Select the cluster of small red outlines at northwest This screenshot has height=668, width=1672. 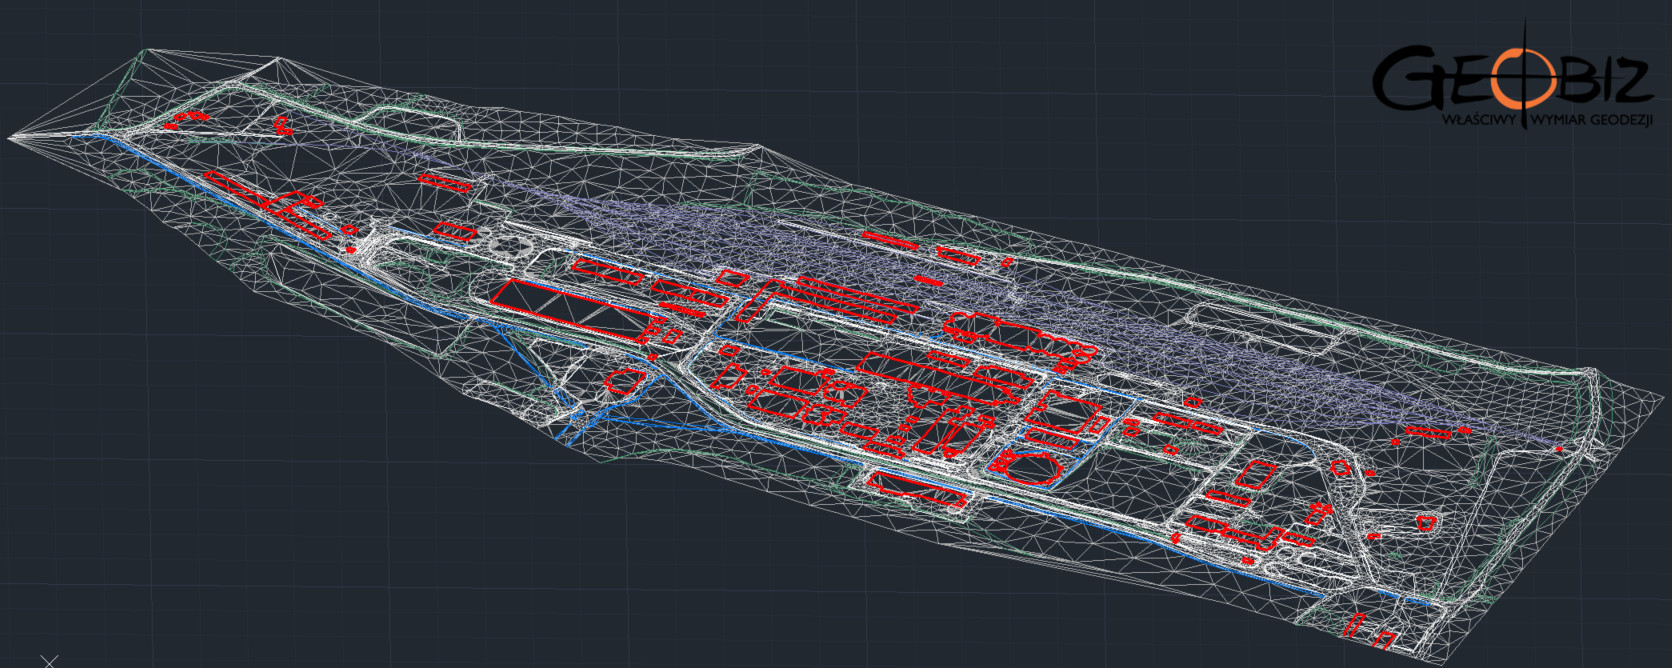coord(185,120)
